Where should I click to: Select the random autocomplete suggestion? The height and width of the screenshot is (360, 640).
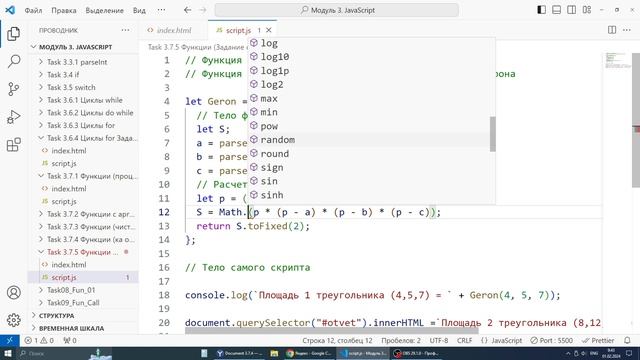(x=369, y=140)
